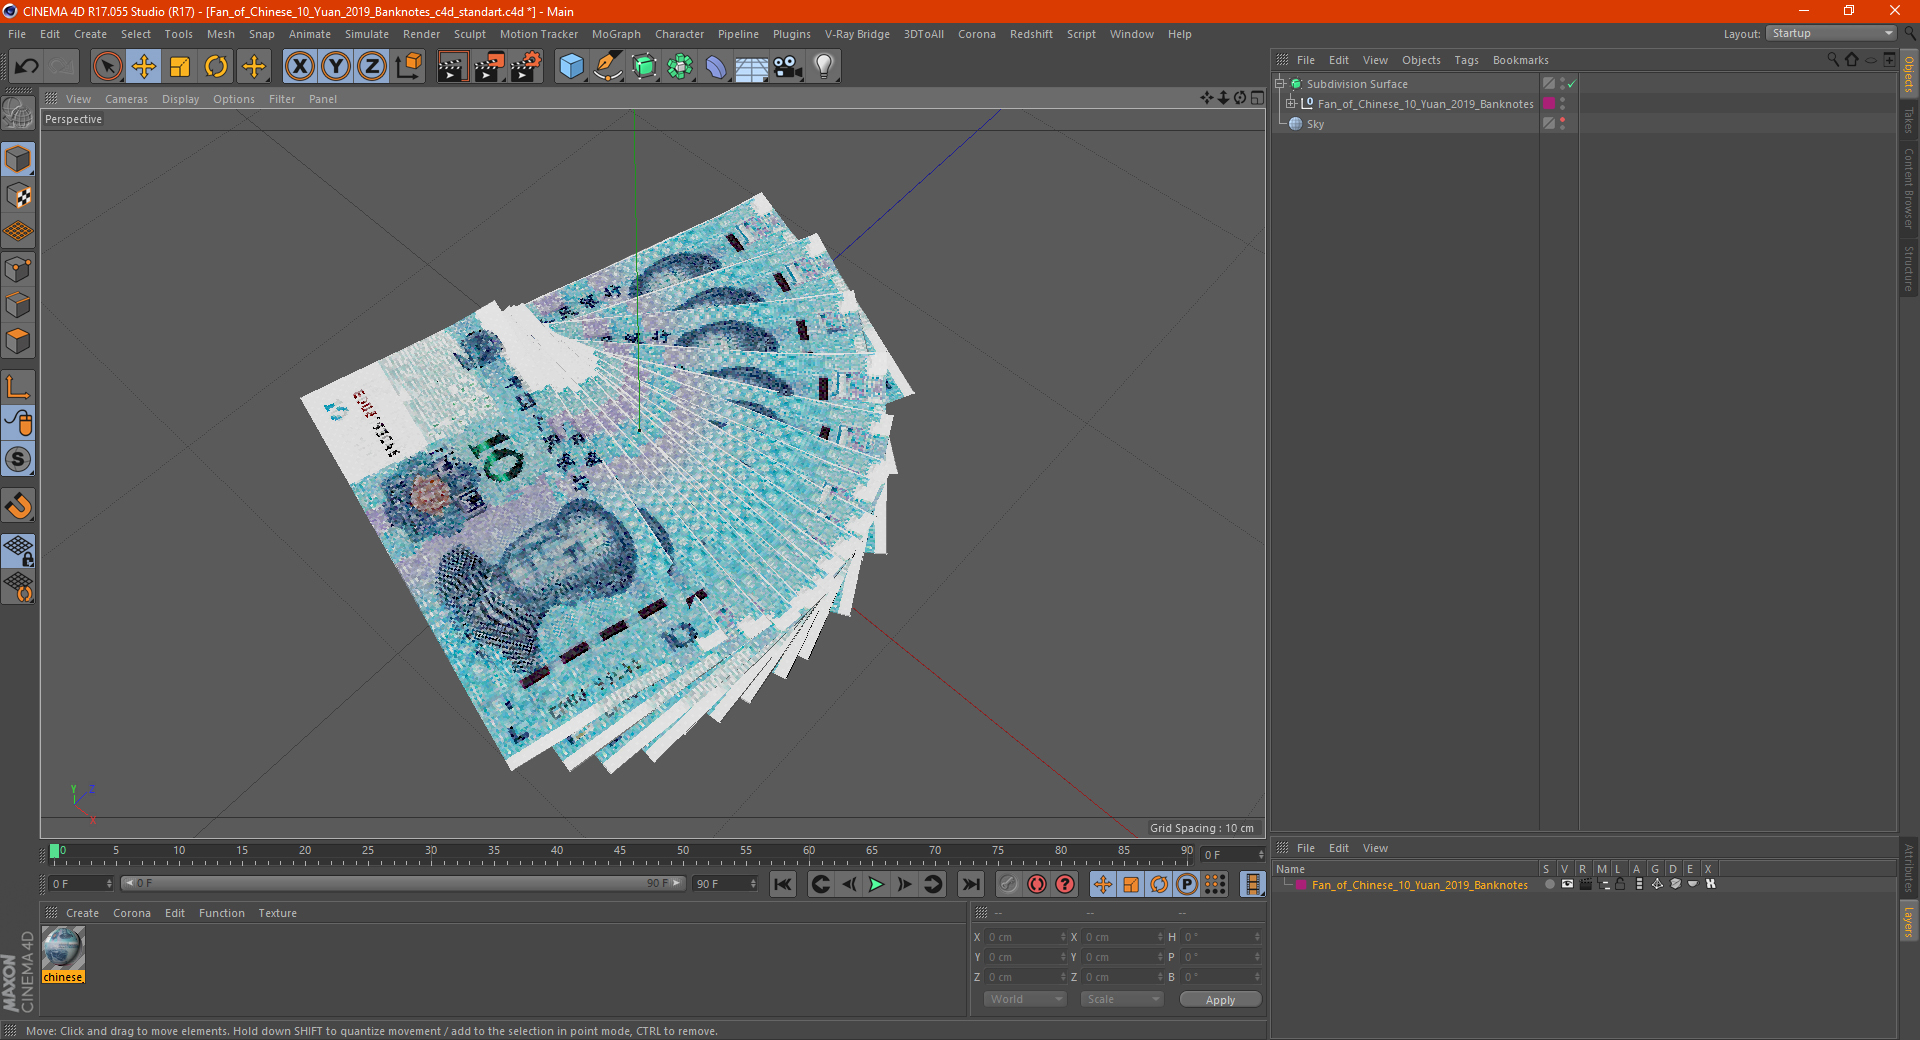This screenshot has width=1920, height=1040.
Task: Toggle Snap enable icon
Action: [19, 460]
